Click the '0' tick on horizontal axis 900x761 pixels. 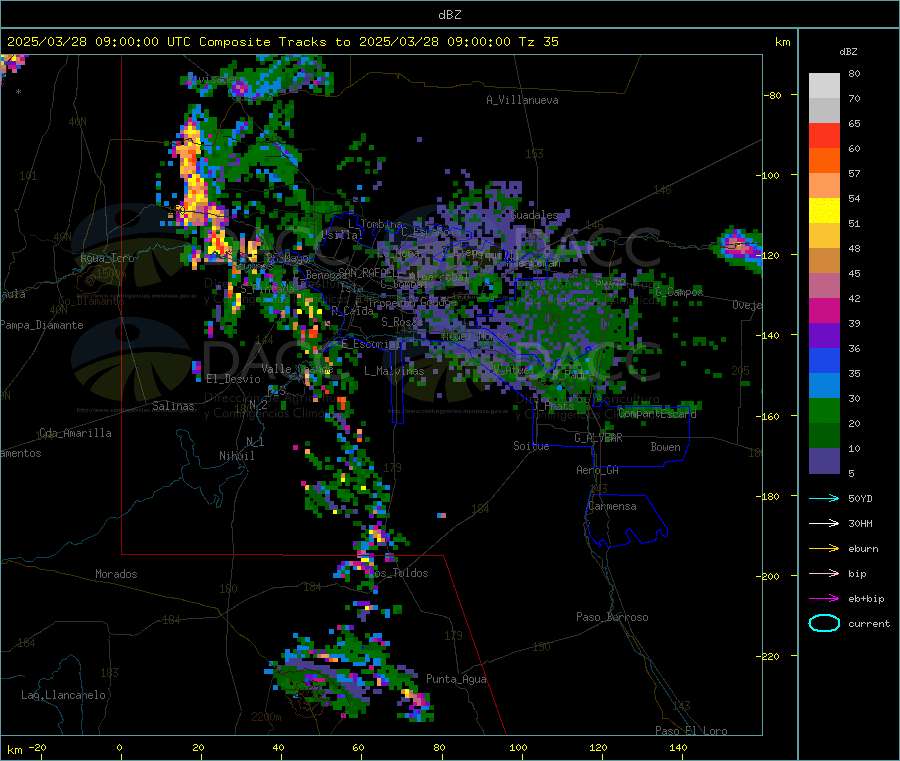(119, 747)
